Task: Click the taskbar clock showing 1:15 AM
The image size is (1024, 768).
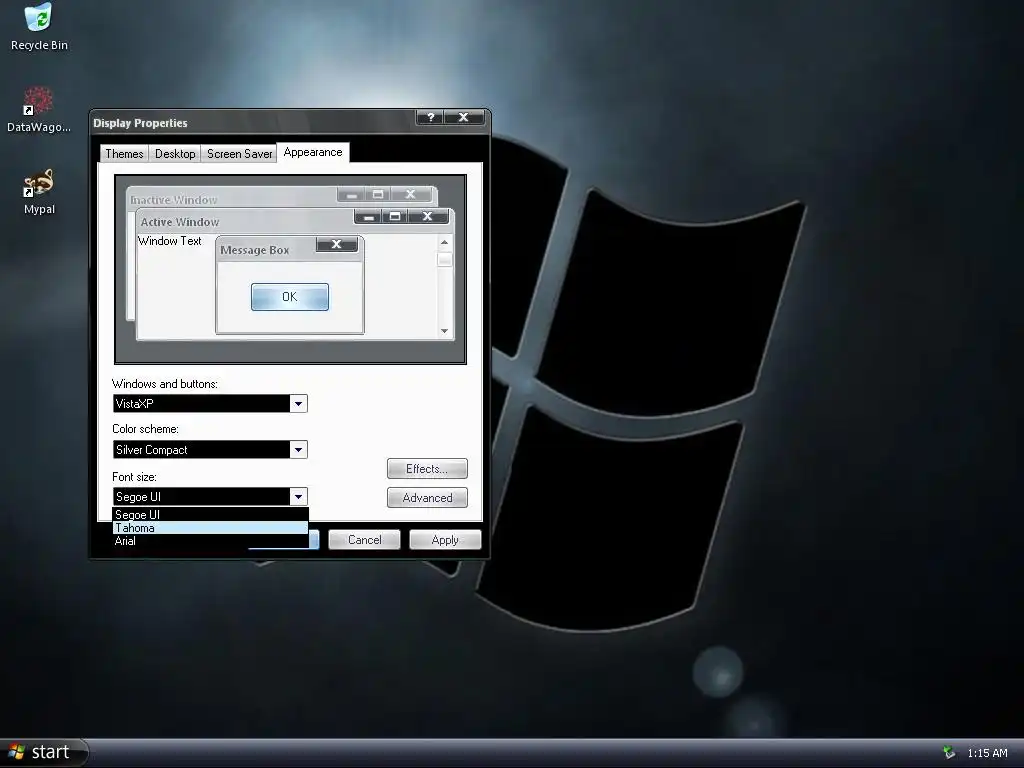Action: pyautogui.click(x=987, y=753)
